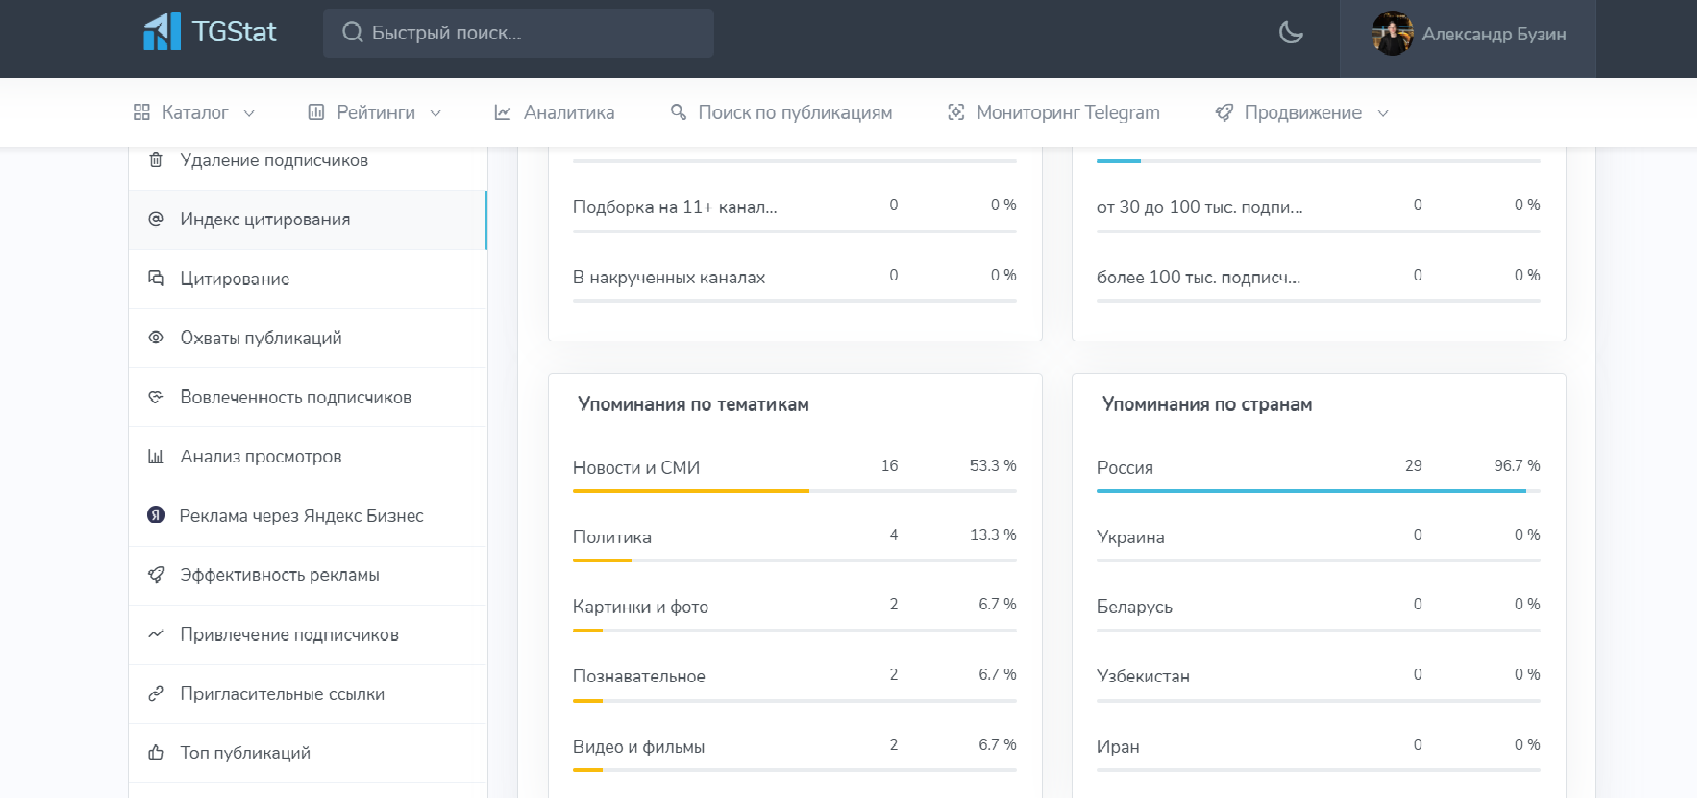Go to the Аналитика menu item
Screen dimensions: 1697x798
555,113
